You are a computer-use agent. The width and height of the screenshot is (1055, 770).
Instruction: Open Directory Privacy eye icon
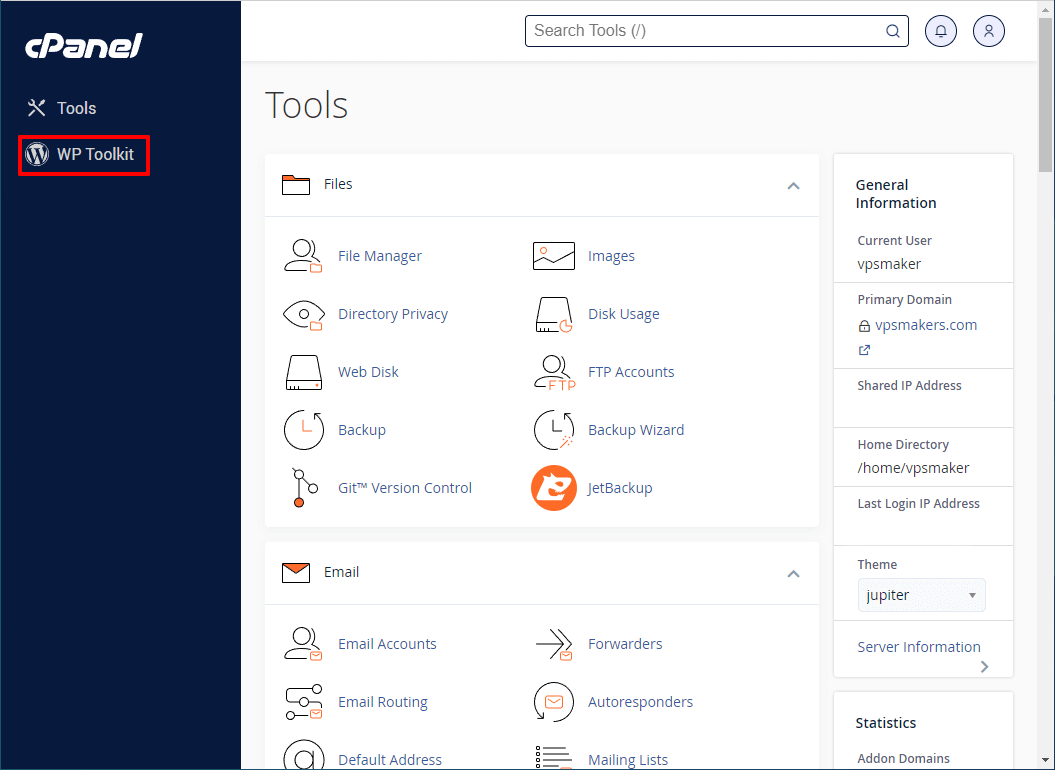[x=303, y=314]
